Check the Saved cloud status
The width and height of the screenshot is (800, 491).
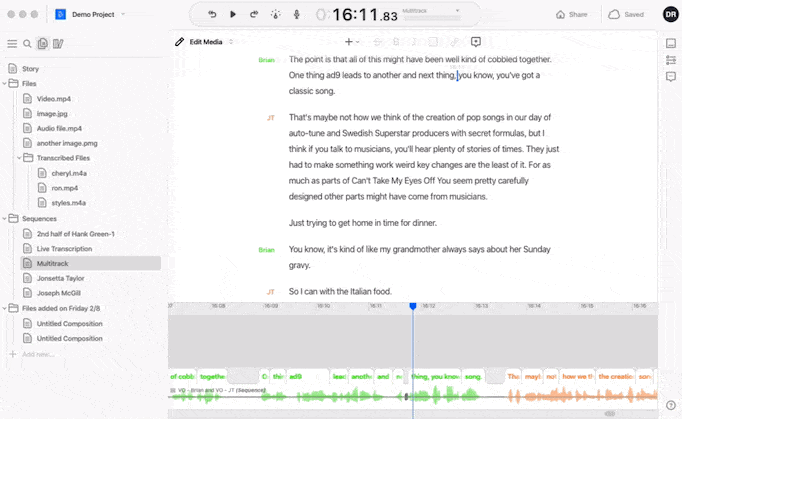[626, 14]
